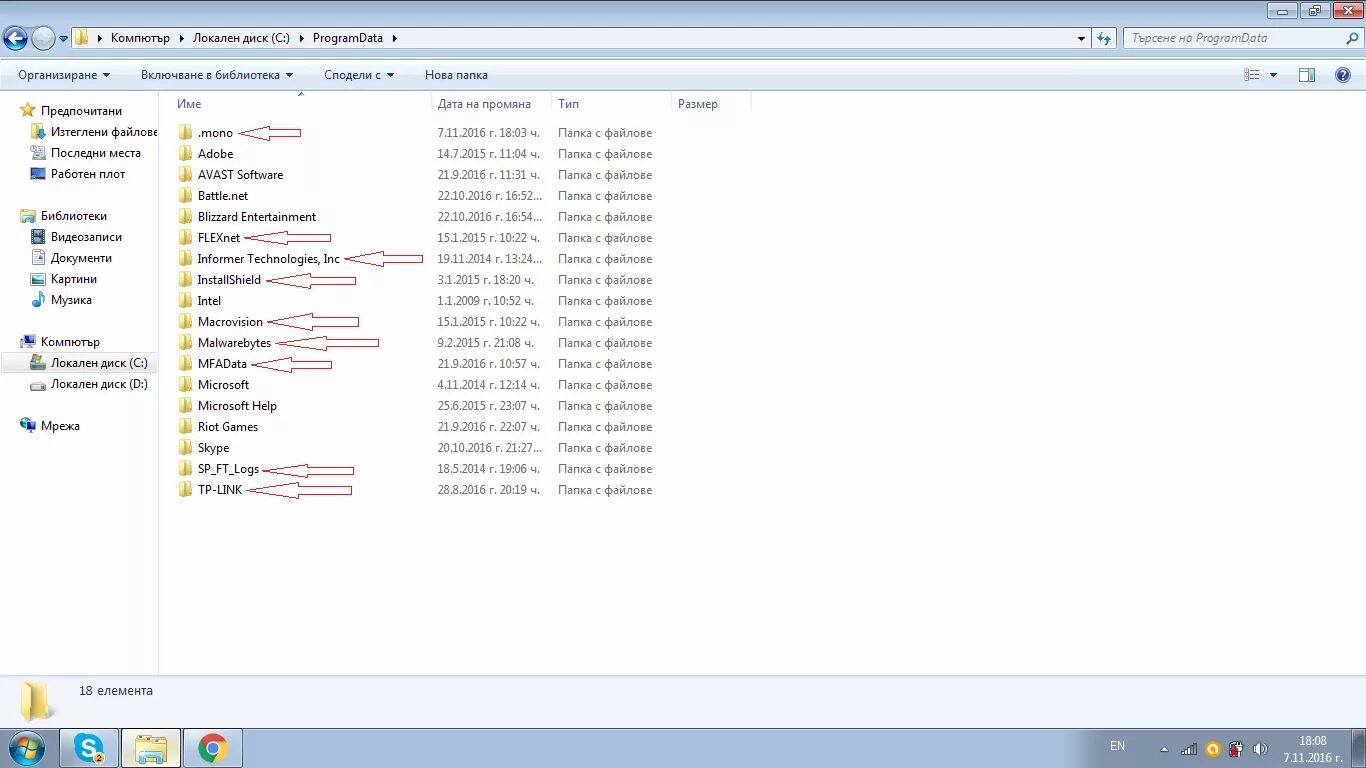Open the Видеозаписи library
Viewport: 1366px width, 768px height.
[x=86, y=237]
